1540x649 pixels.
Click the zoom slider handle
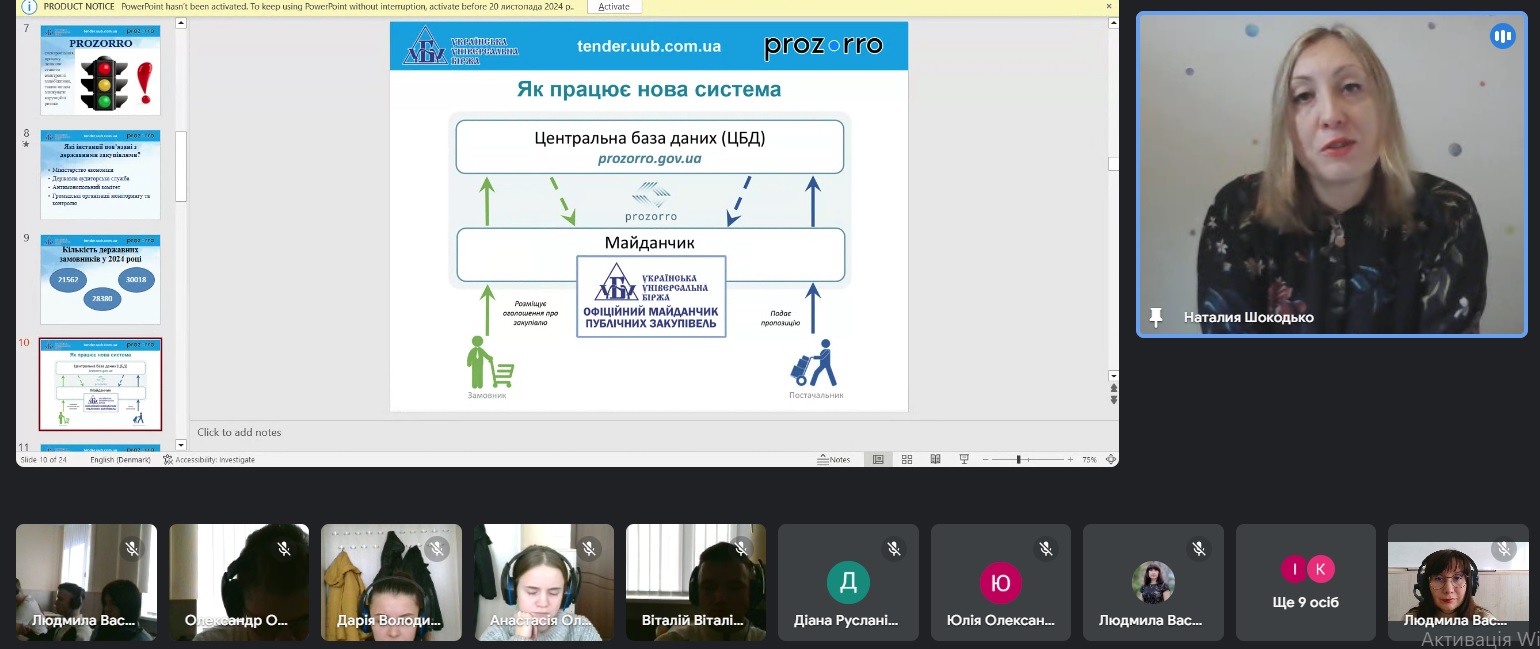pyautogui.click(x=1019, y=460)
